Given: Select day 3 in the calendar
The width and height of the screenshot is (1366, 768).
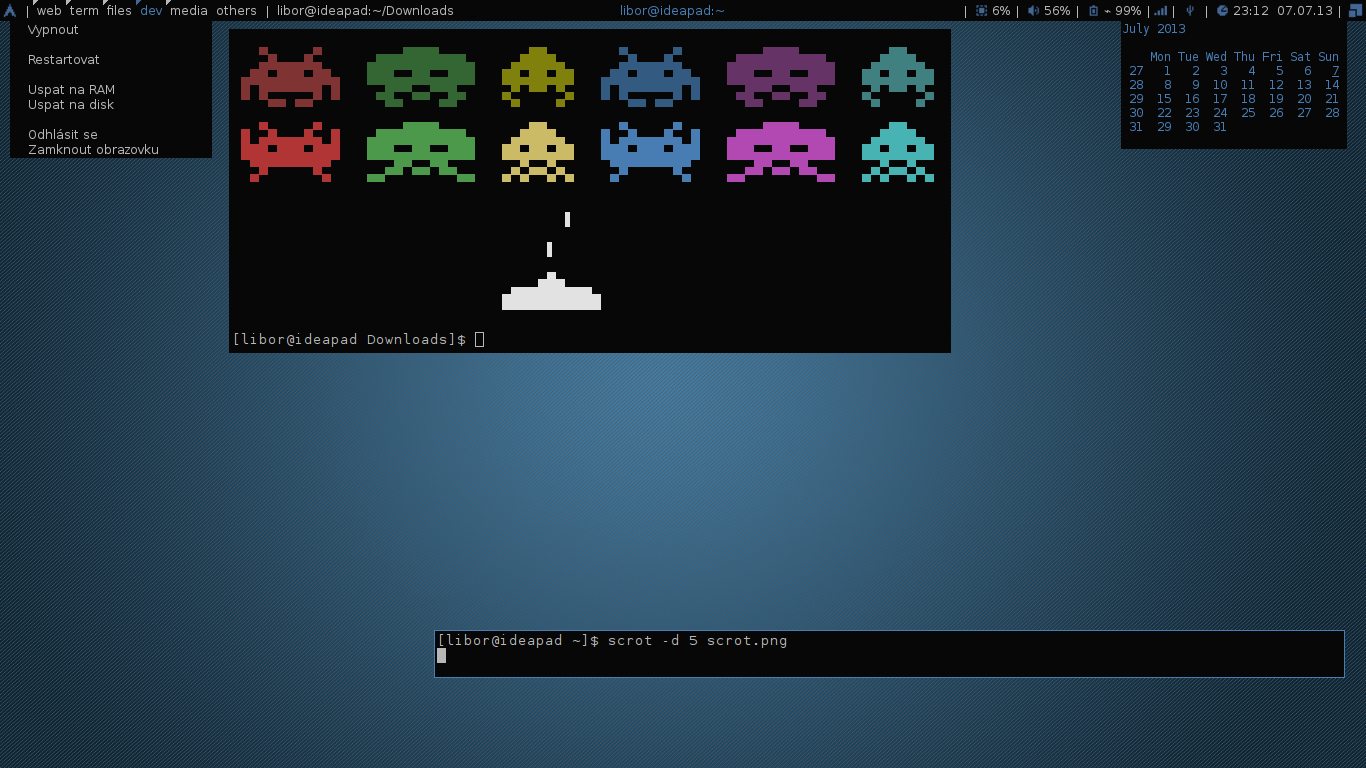Looking at the screenshot, I should coord(1223,71).
